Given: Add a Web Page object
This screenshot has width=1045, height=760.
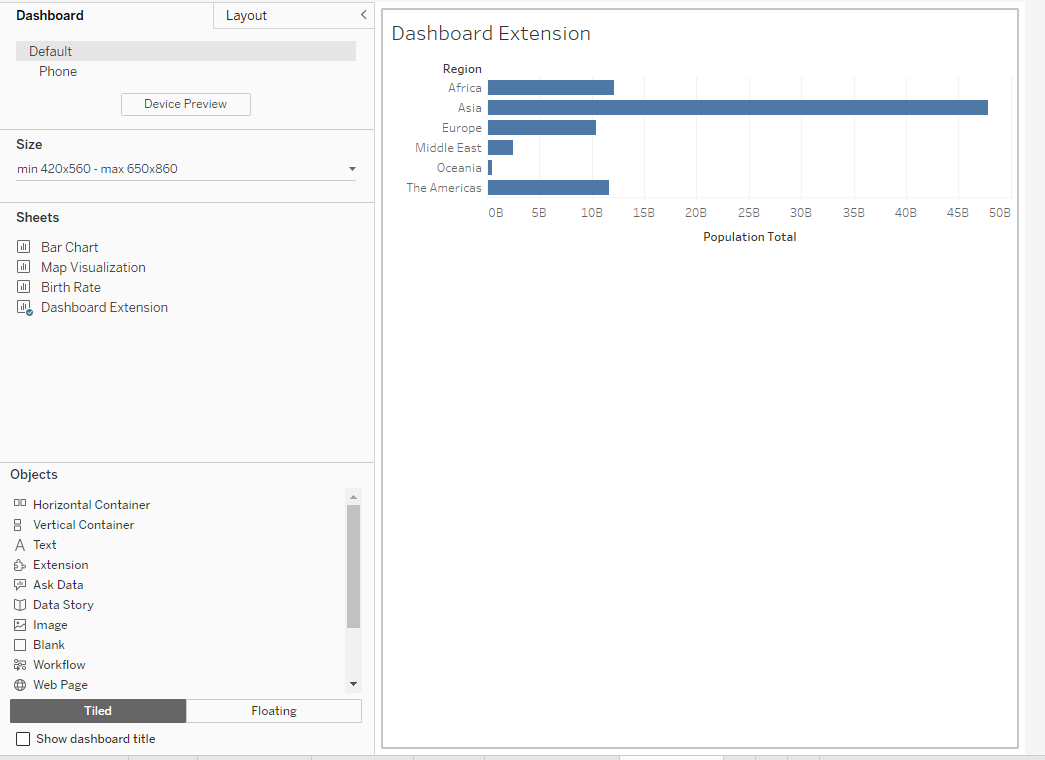Looking at the screenshot, I should [x=62, y=684].
